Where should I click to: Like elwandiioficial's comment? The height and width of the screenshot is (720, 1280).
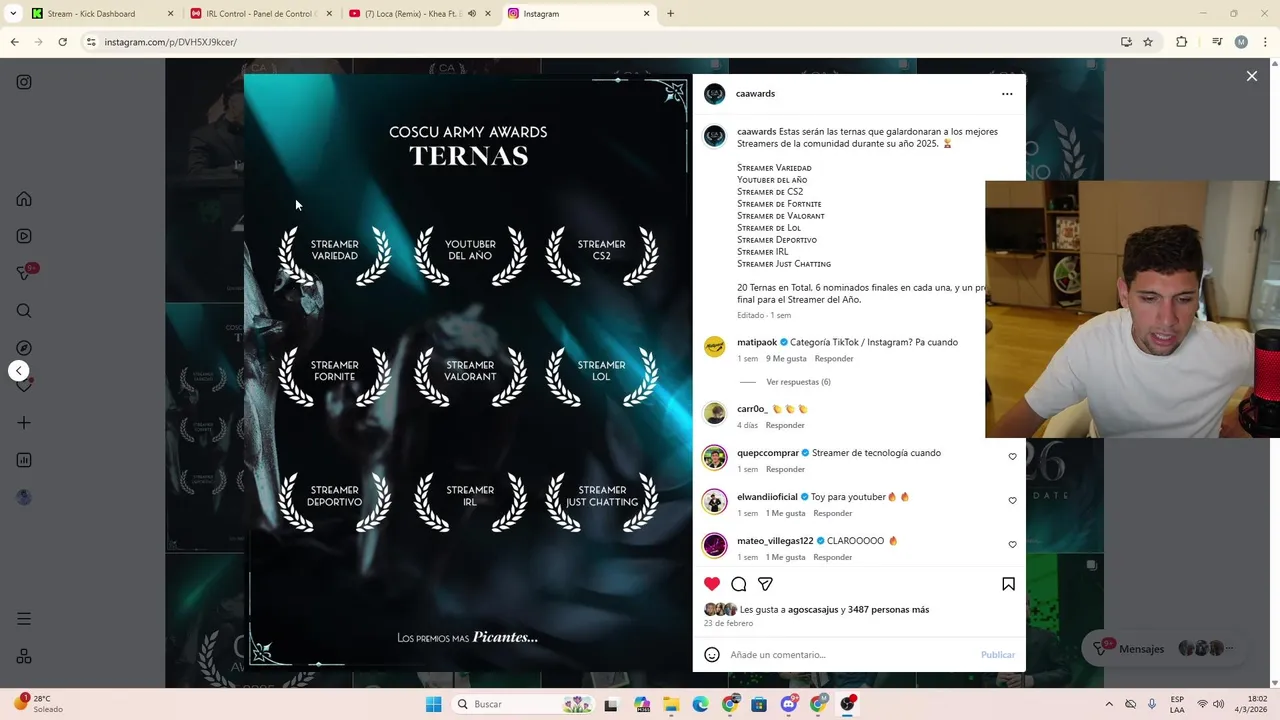[x=1012, y=501]
